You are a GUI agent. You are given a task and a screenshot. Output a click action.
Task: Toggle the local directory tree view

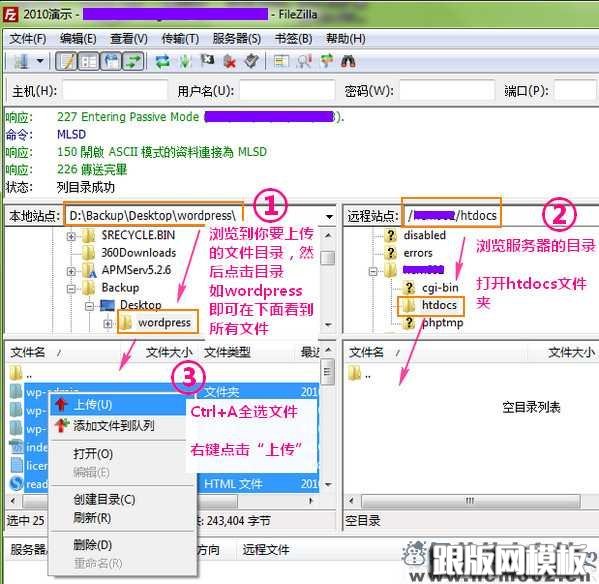[88, 61]
